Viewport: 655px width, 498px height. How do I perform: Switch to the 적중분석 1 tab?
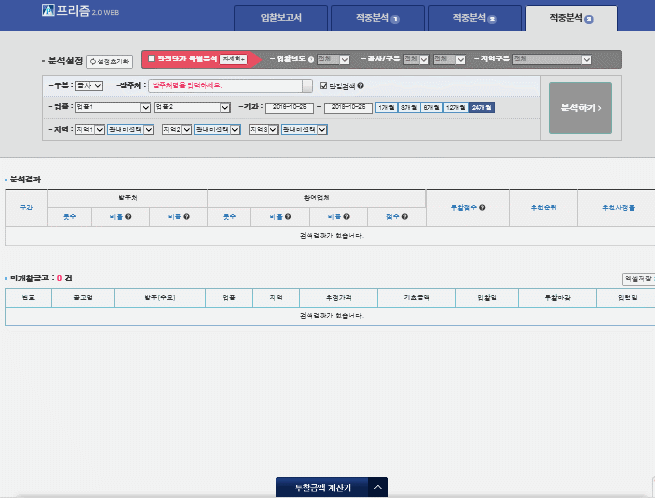click(378, 18)
